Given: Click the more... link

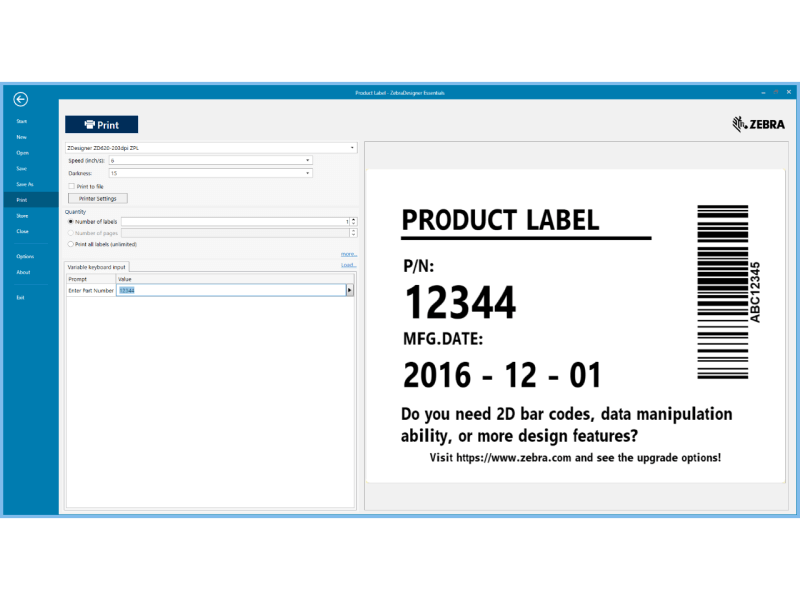Looking at the screenshot, I should pyautogui.click(x=349, y=254).
